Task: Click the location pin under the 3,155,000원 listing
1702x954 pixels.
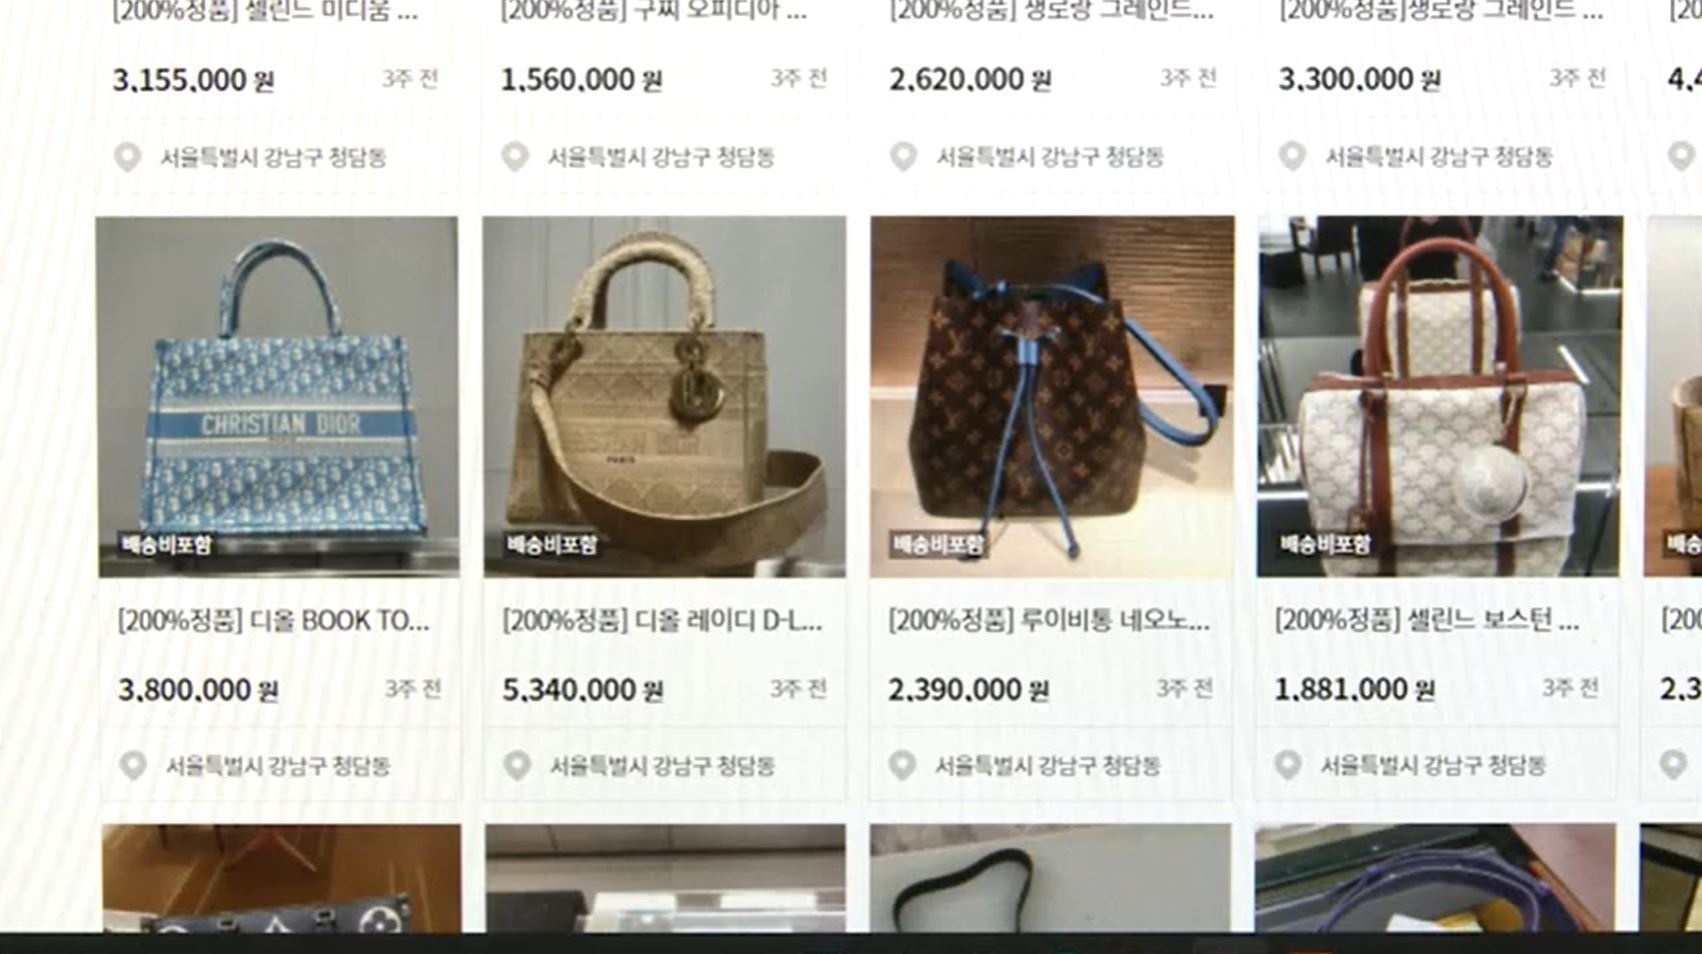Action: tap(127, 157)
